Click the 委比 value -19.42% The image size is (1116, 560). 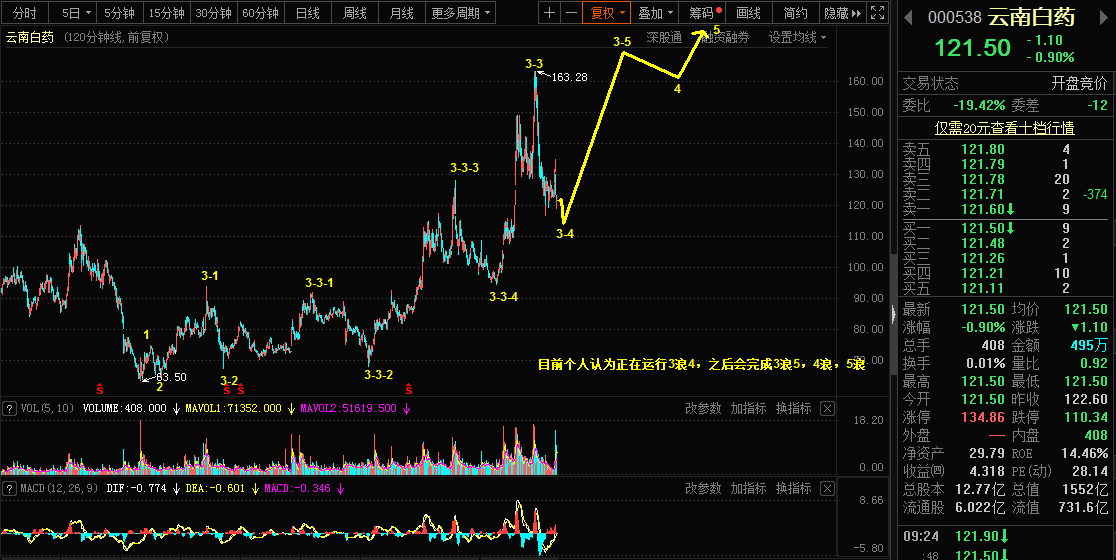[979, 105]
